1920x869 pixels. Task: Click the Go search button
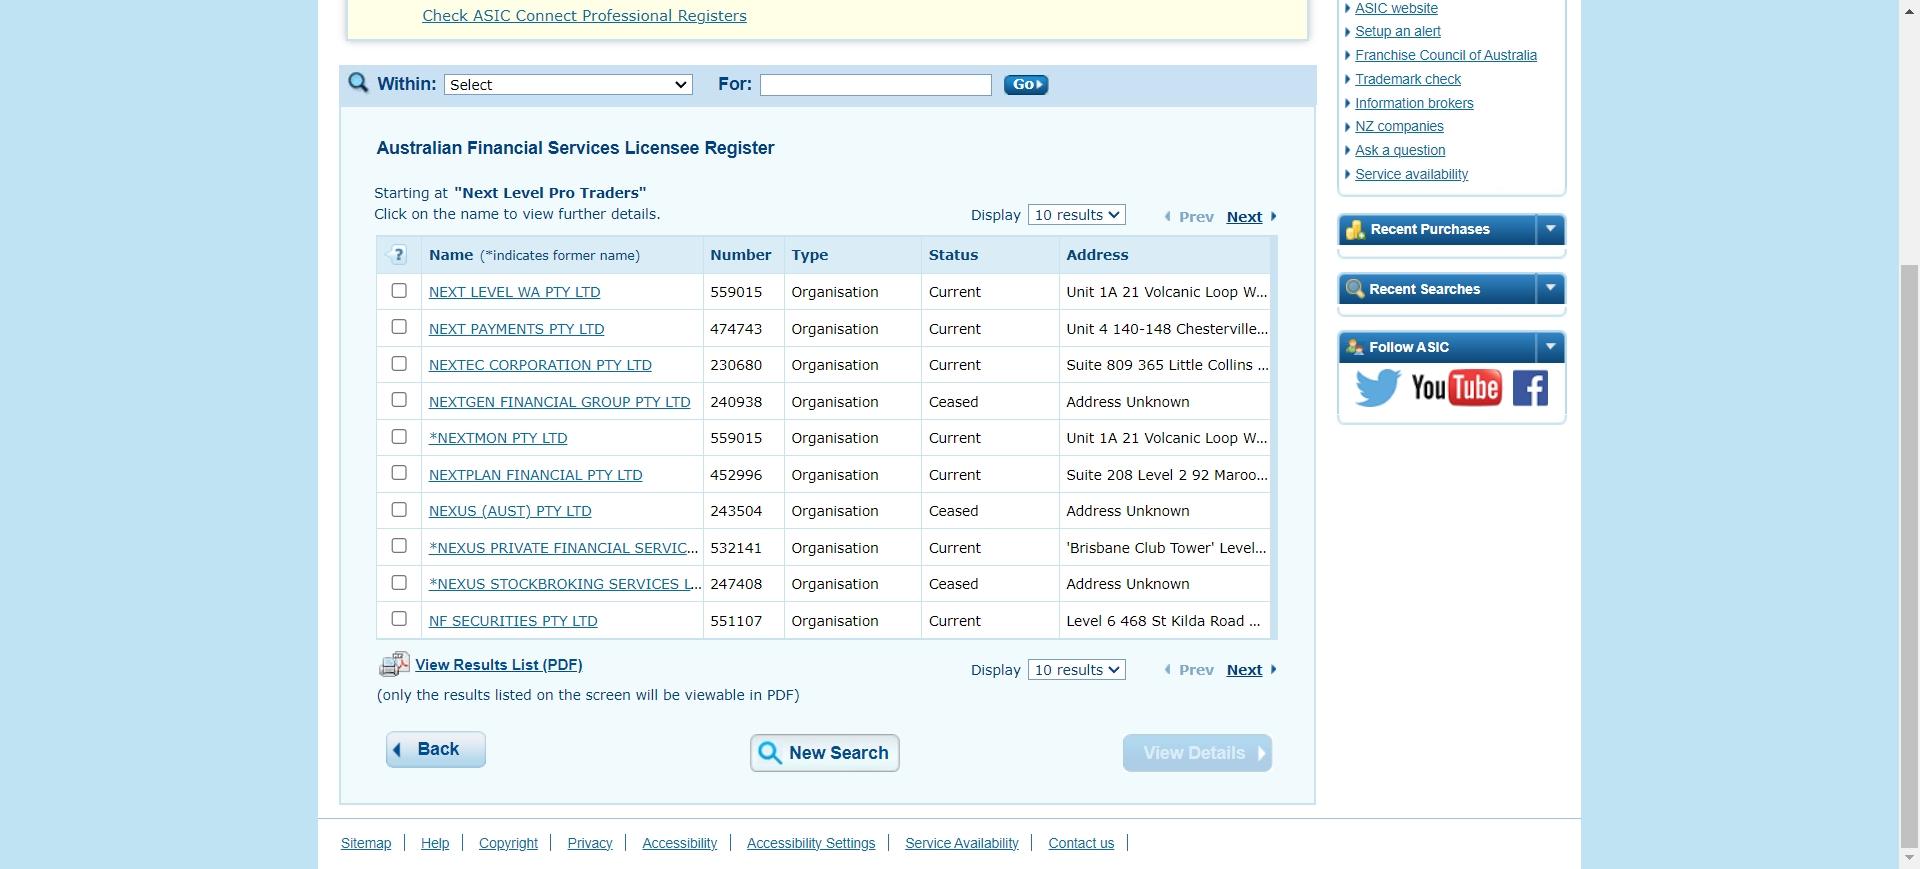point(1026,85)
